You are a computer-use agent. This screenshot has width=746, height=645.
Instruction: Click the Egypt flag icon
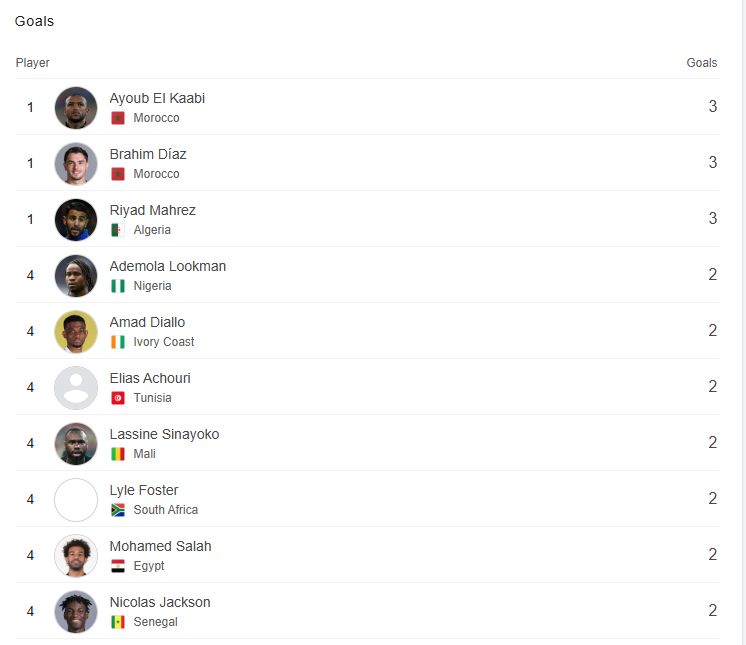[x=118, y=566]
